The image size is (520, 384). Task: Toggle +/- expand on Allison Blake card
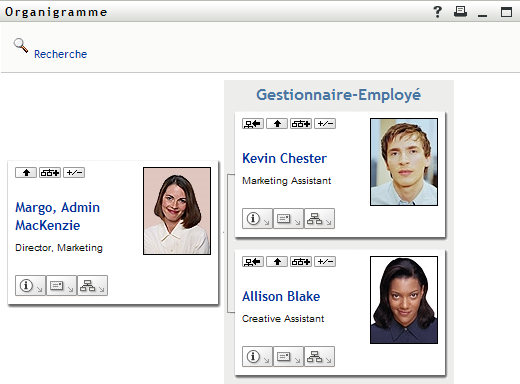[x=325, y=262]
